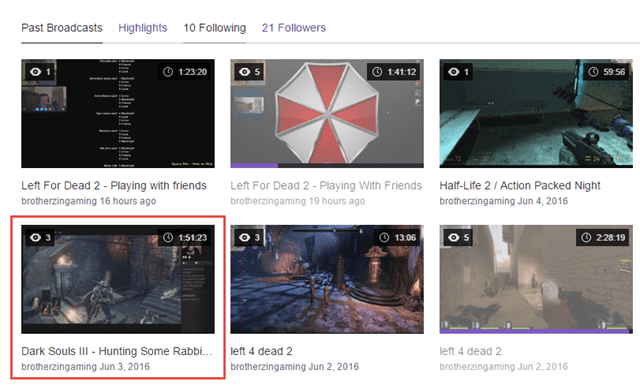This screenshot has width=640, height=385.
Task: Click clock duration icon showing 1:41:12
Action: pos(377,72)
